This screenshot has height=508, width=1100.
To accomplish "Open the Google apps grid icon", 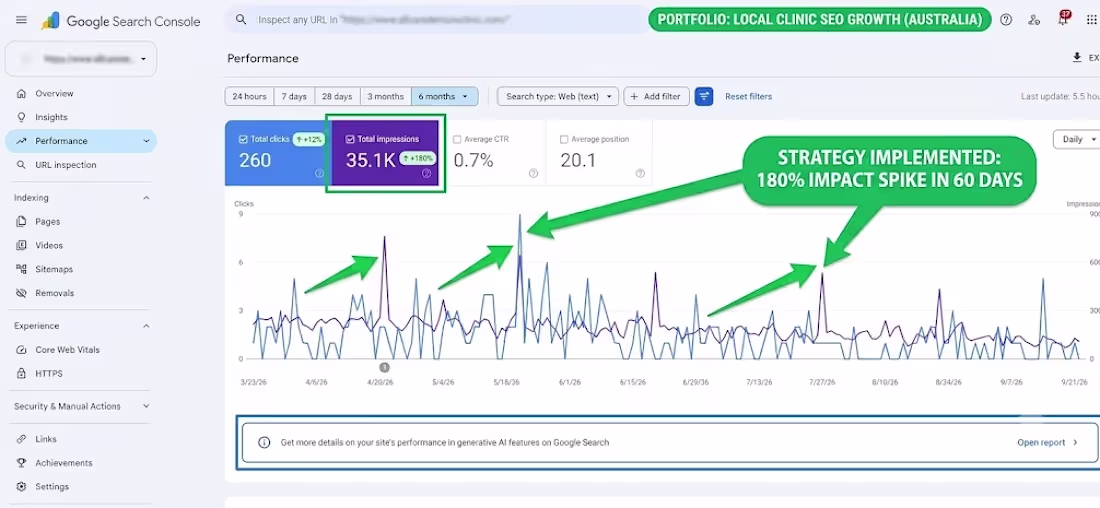I will coord(1091,20).
